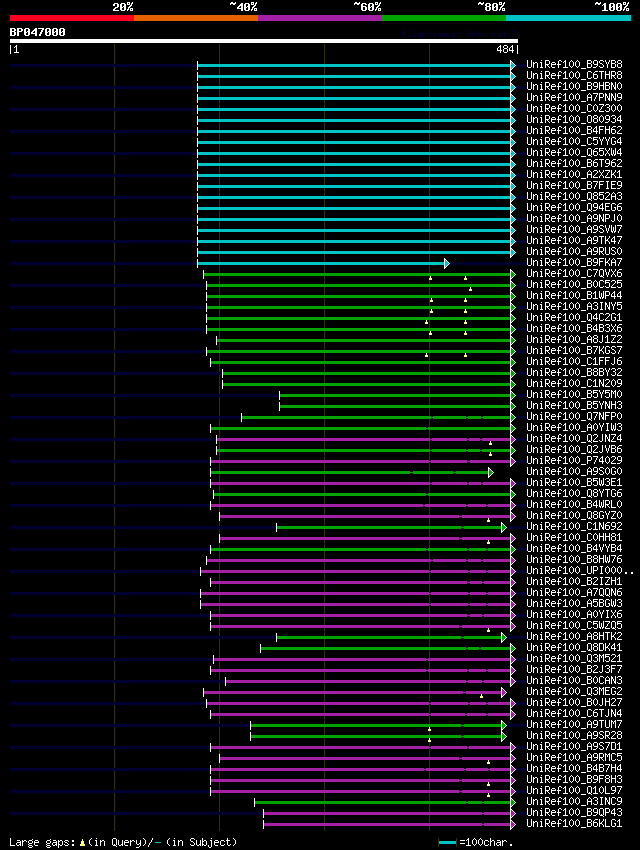This screenshot has height=850, width=640.
Task: Select hit label UniRef100_B2J3F7
Action: coord(574,669)
